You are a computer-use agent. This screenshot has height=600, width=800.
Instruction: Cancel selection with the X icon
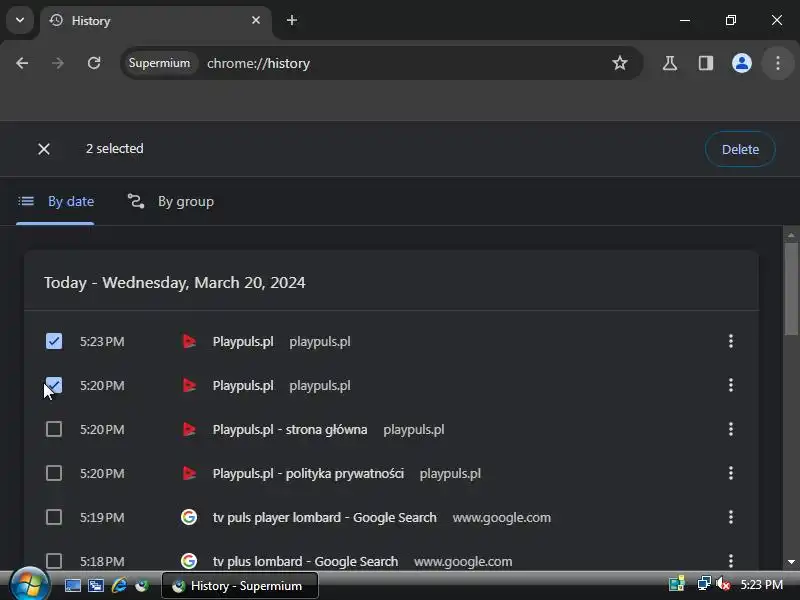point(44,149)
